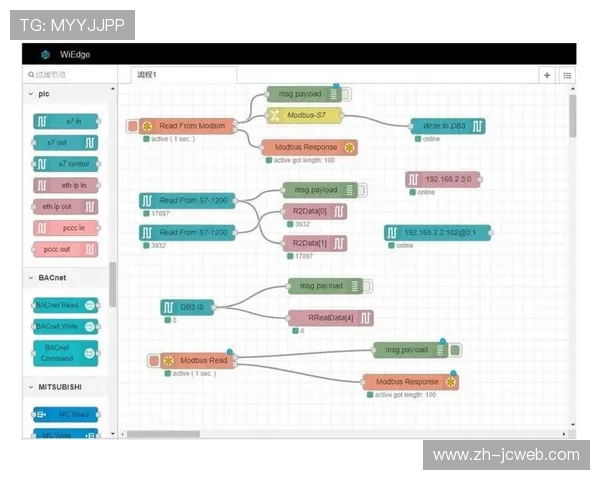Collapse the BACnet palette category

pyautogui.click(x=30, y=277)
